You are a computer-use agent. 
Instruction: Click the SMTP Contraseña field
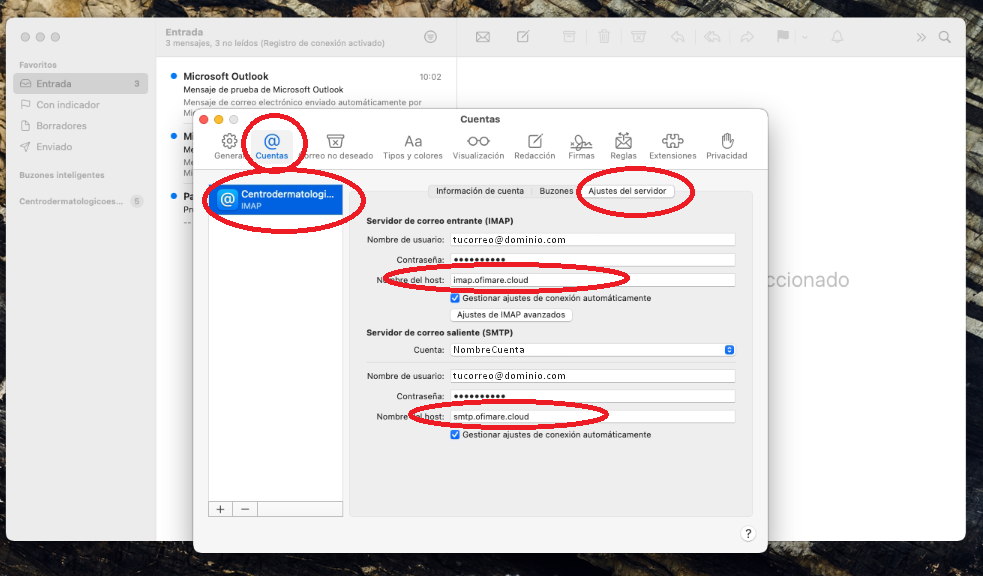coord(592,396)
